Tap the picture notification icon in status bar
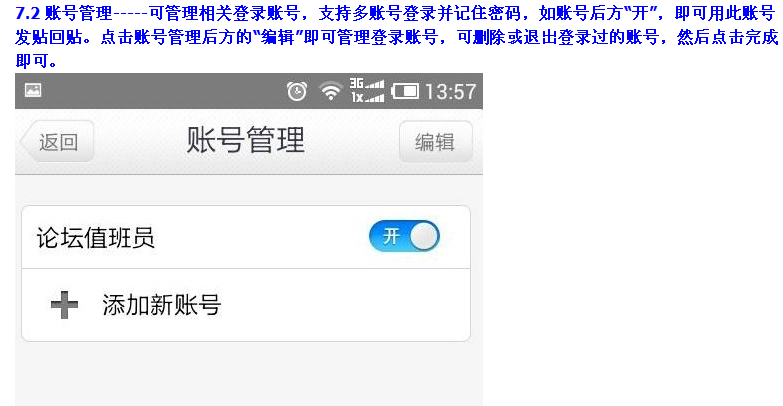783x406 pixels. point(33,90)
